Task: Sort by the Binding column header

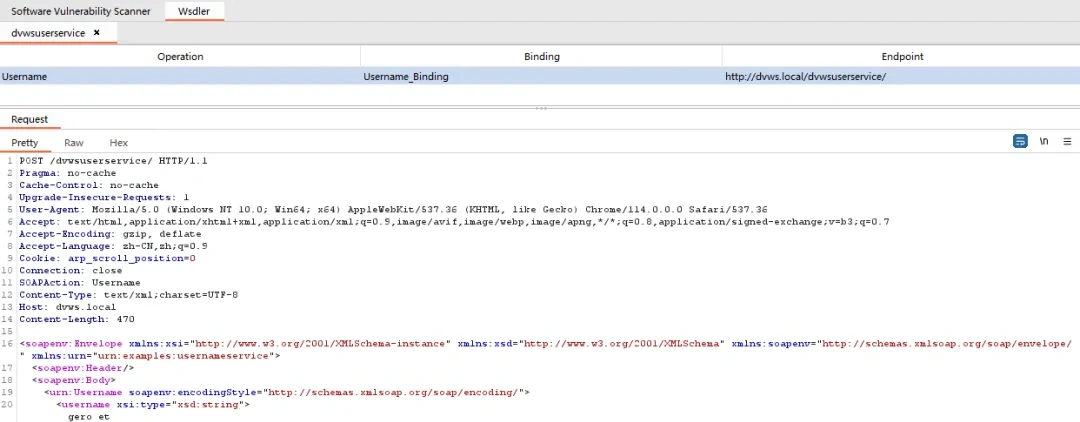Action: pyautogui.click(x=541, y=56)
